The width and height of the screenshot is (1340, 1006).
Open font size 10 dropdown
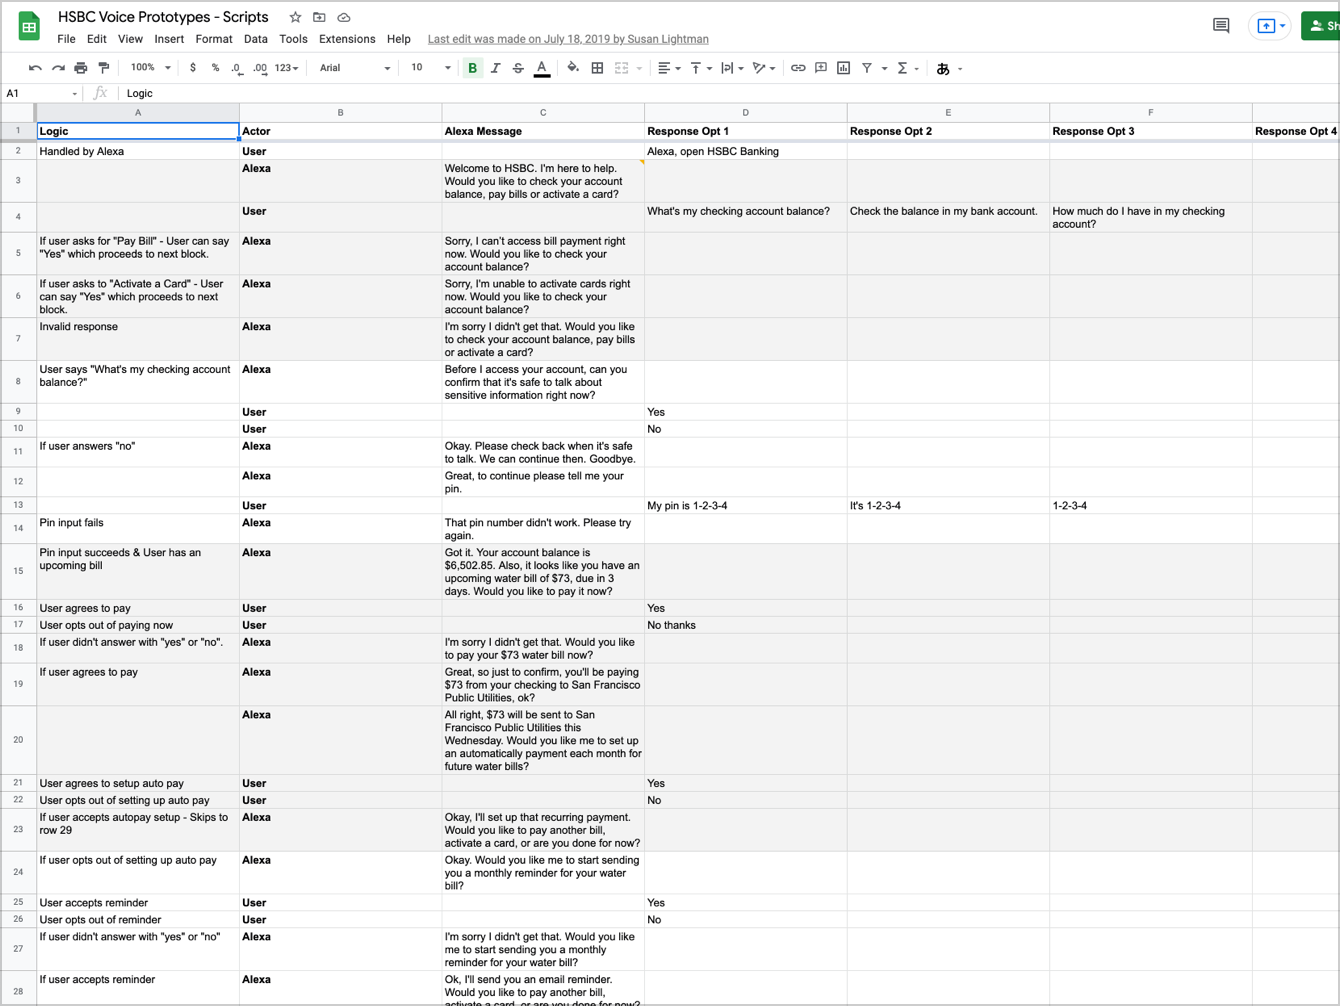pyautogui.click(x=430, y=68)
